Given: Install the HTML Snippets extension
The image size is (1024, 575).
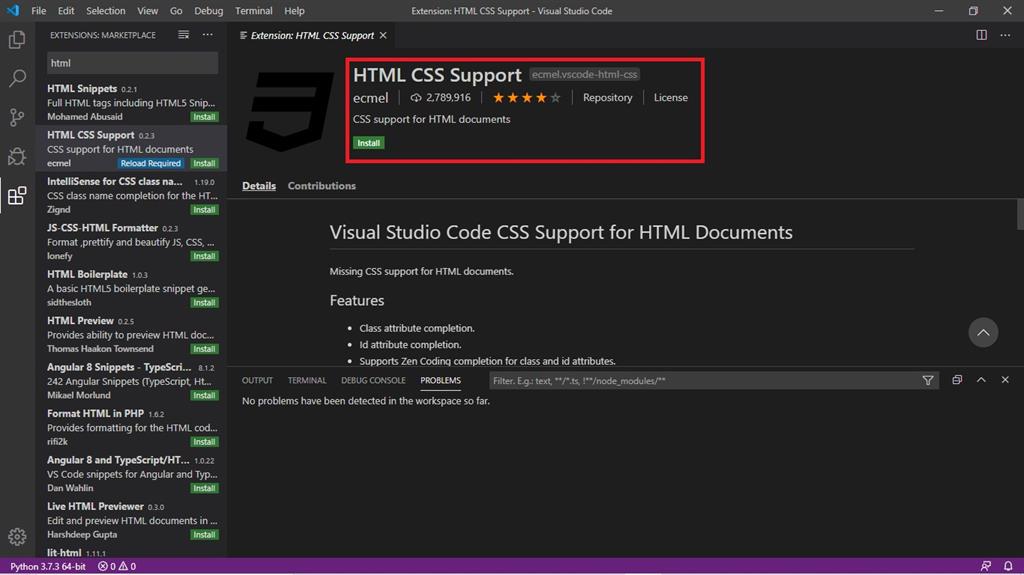Looking at the screenshot, I should 204,117.
